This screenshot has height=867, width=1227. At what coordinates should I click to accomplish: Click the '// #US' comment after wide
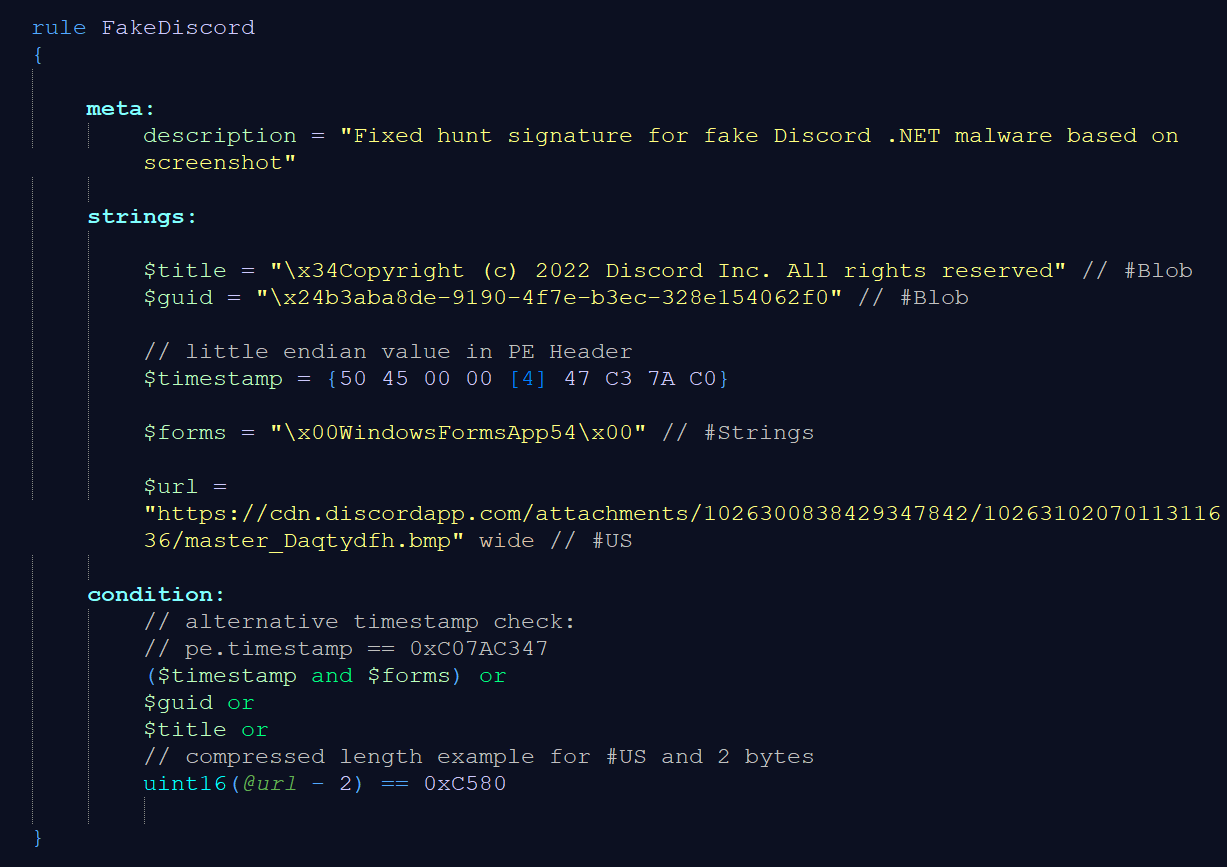(x=591, y=541)
